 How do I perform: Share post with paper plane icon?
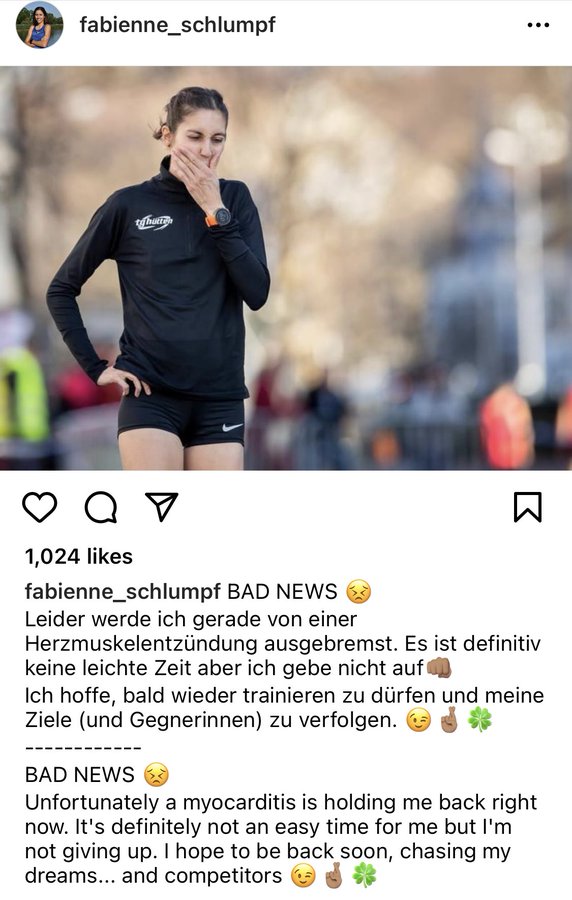161,507
